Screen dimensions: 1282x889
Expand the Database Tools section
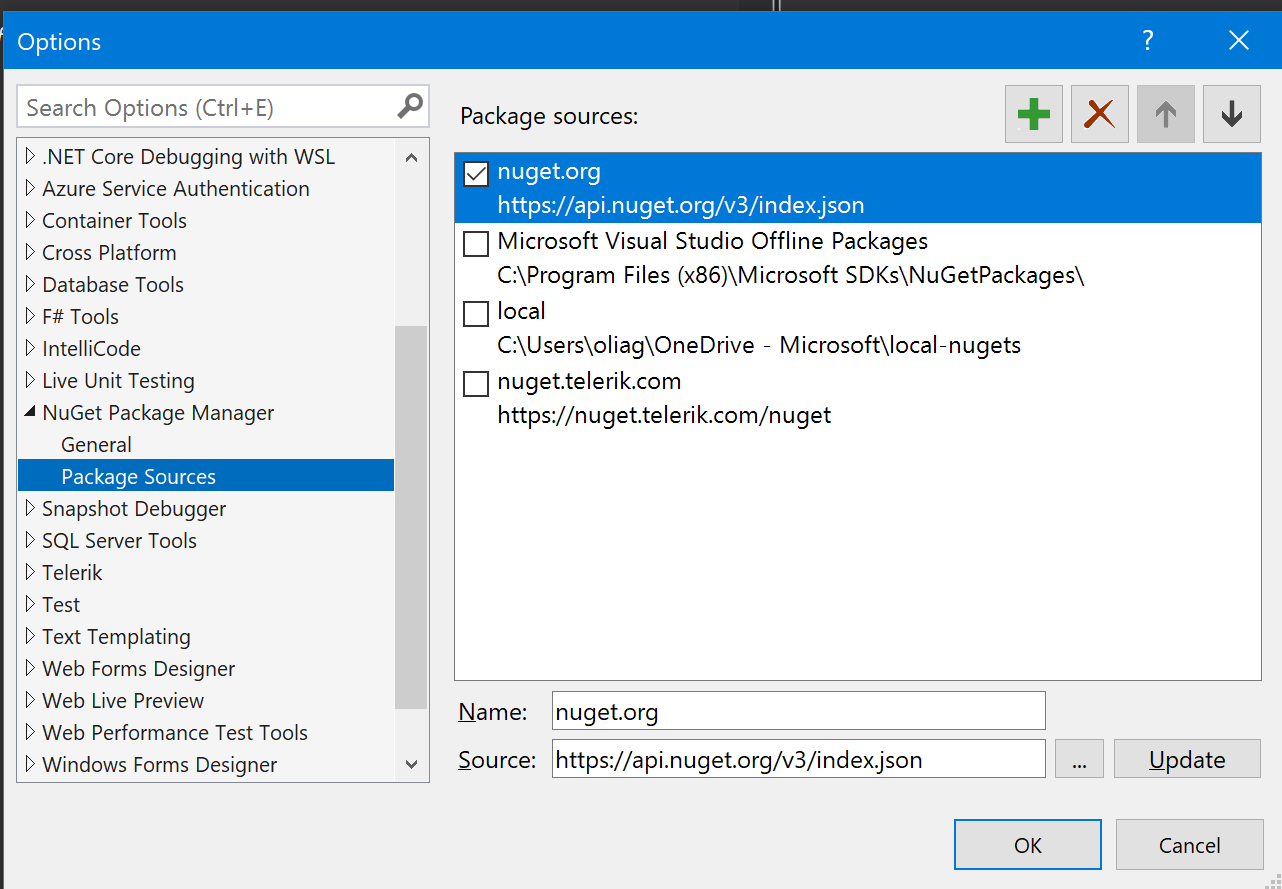(x=29, y=284)
